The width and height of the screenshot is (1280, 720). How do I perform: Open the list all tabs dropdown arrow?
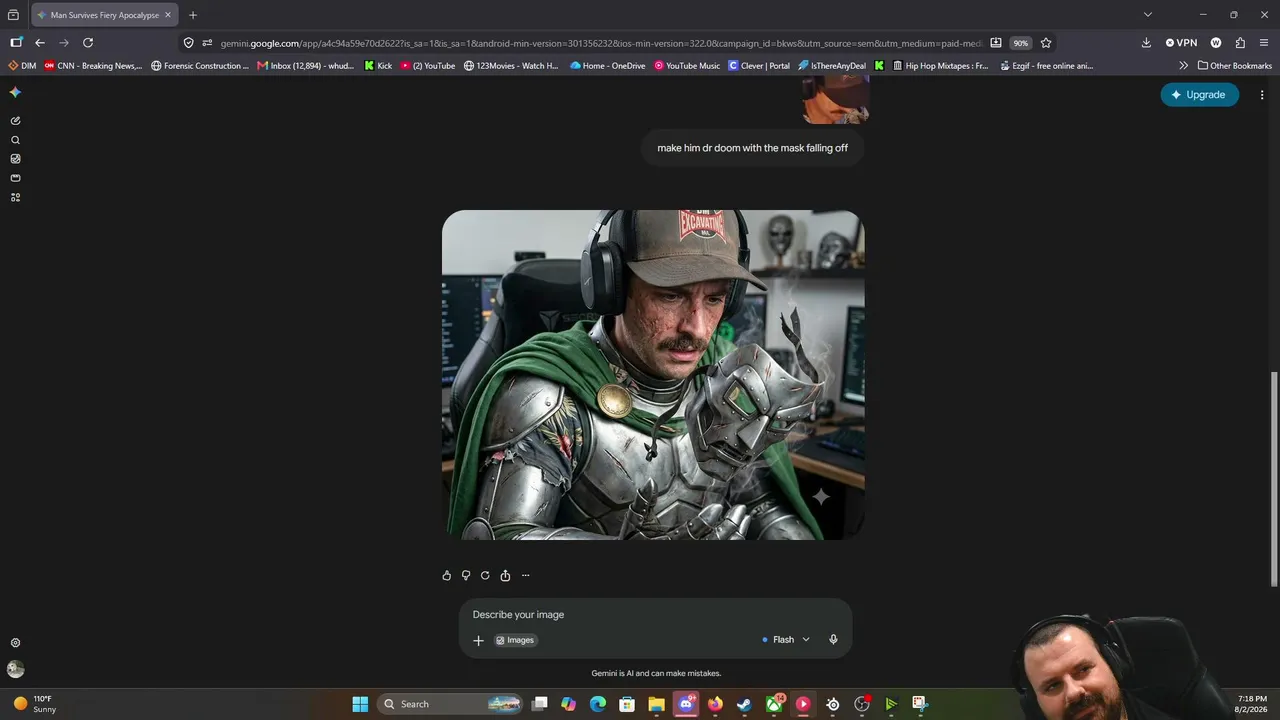tap(1148, 15)
